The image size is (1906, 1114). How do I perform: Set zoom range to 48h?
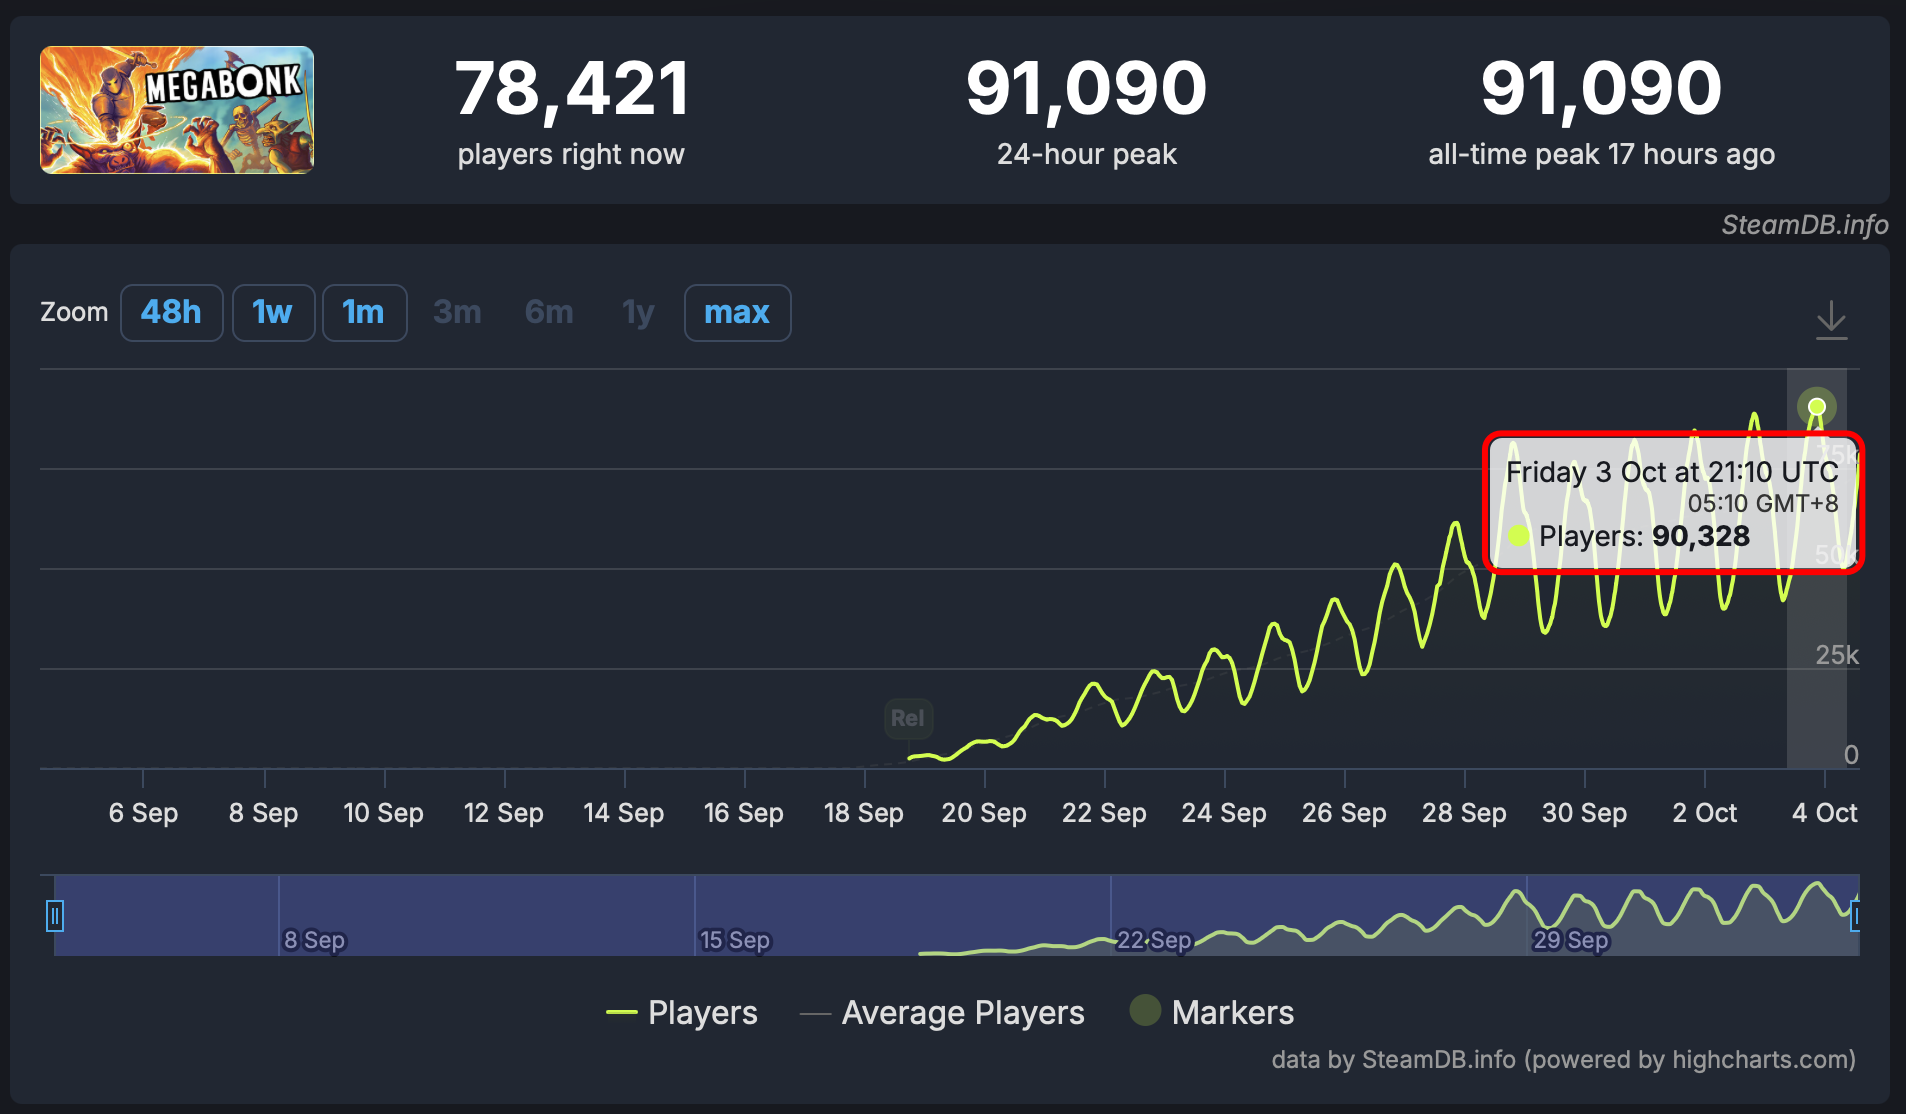coord(171,313)
